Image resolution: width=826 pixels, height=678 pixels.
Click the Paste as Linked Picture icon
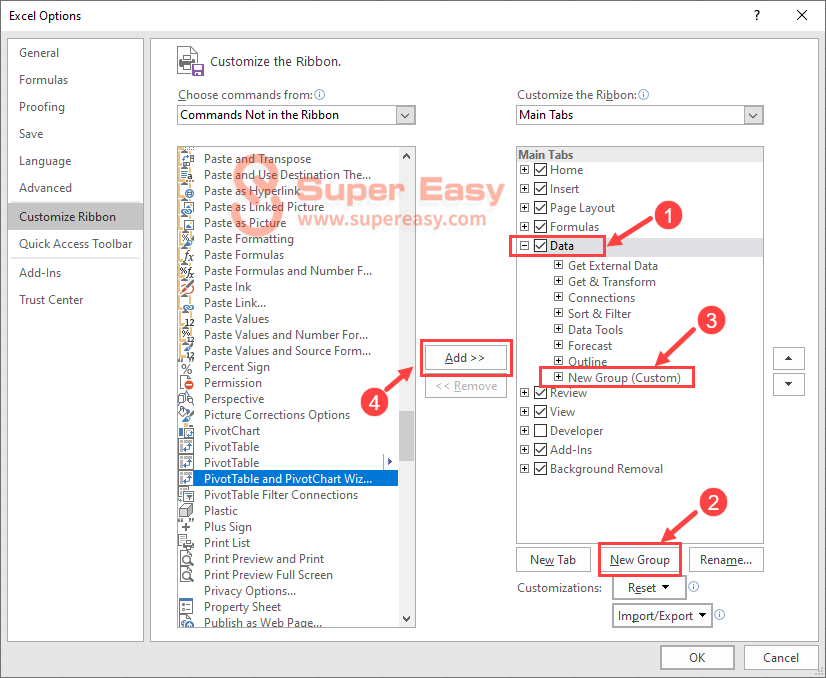pyautogui.click(x=186, y=207)
